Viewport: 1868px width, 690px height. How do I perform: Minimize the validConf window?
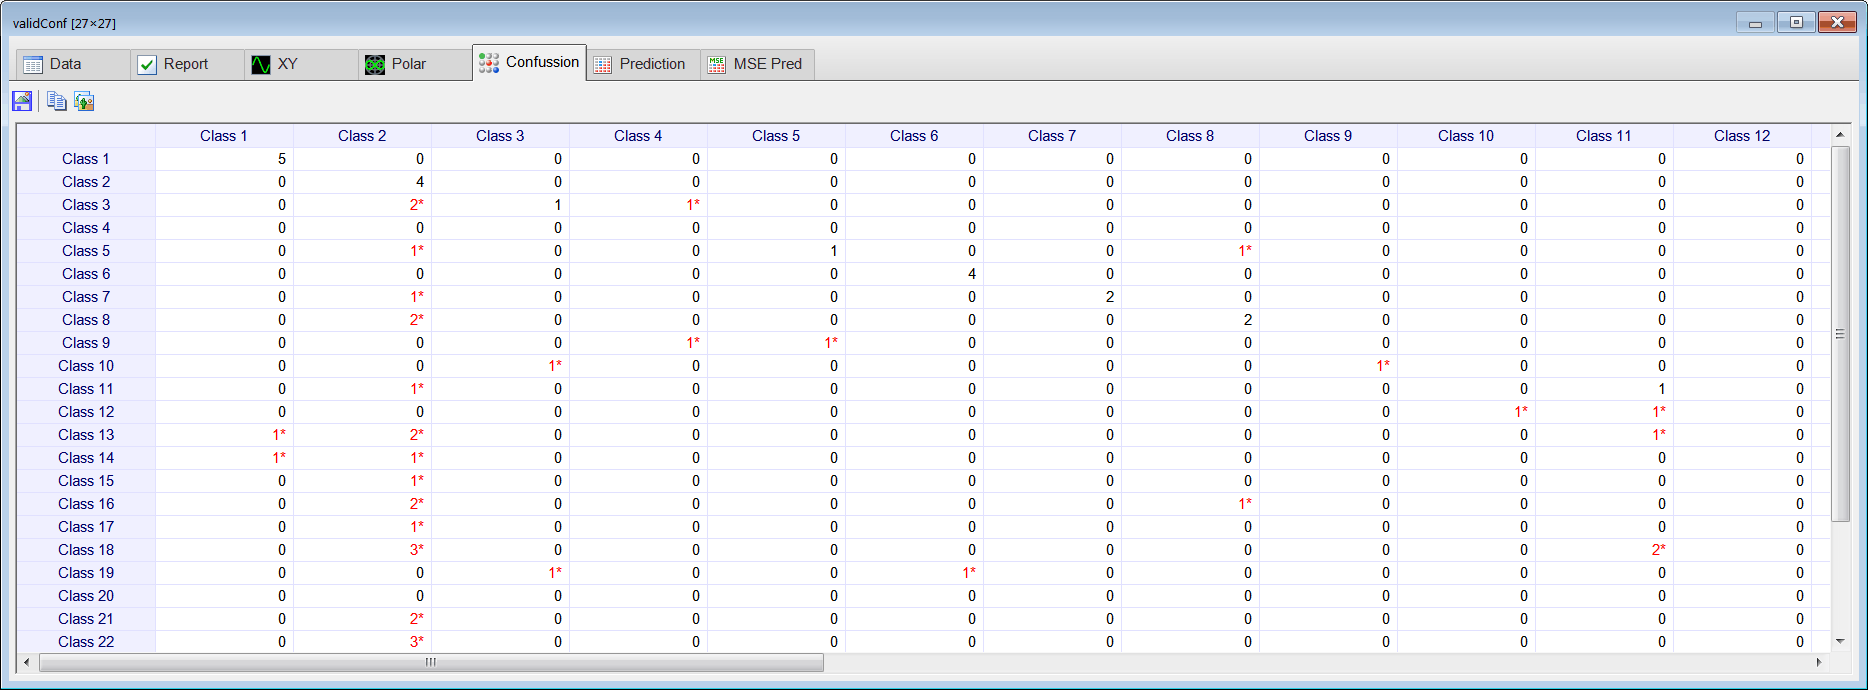click(1755, 23)
